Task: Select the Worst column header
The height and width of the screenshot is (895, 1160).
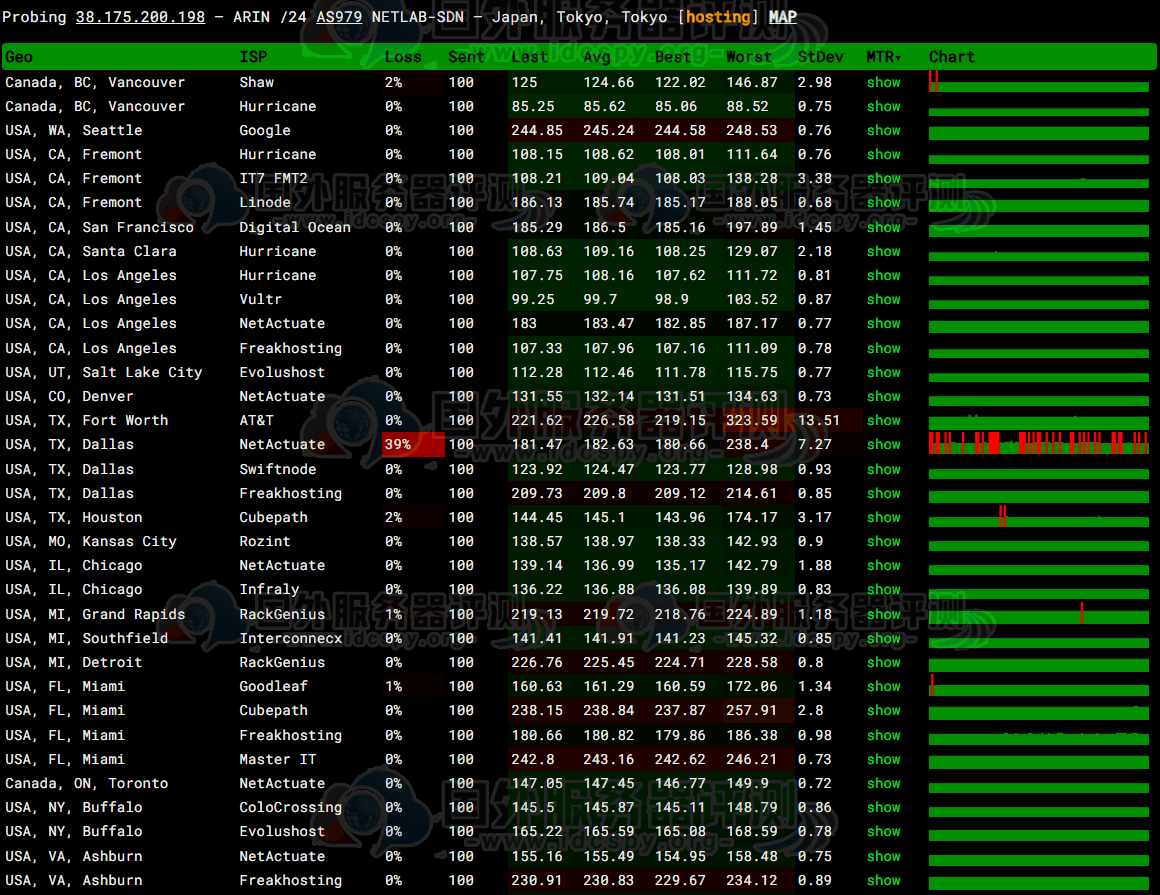Action: (749, 57)
